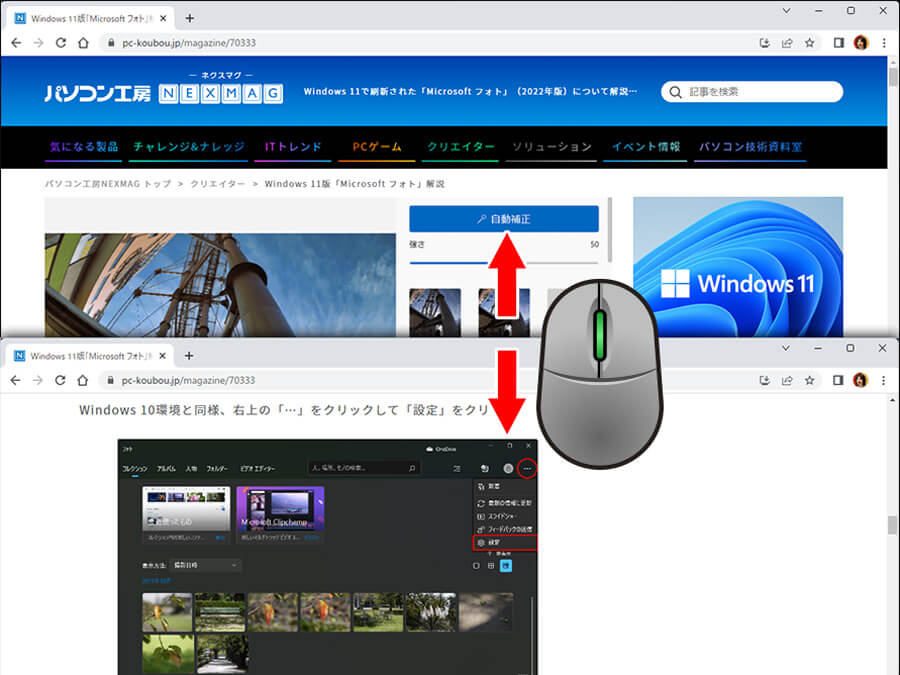Close the tab in upper browser window
This screenshot has width=900, height=675.
[x=163, y=18]
